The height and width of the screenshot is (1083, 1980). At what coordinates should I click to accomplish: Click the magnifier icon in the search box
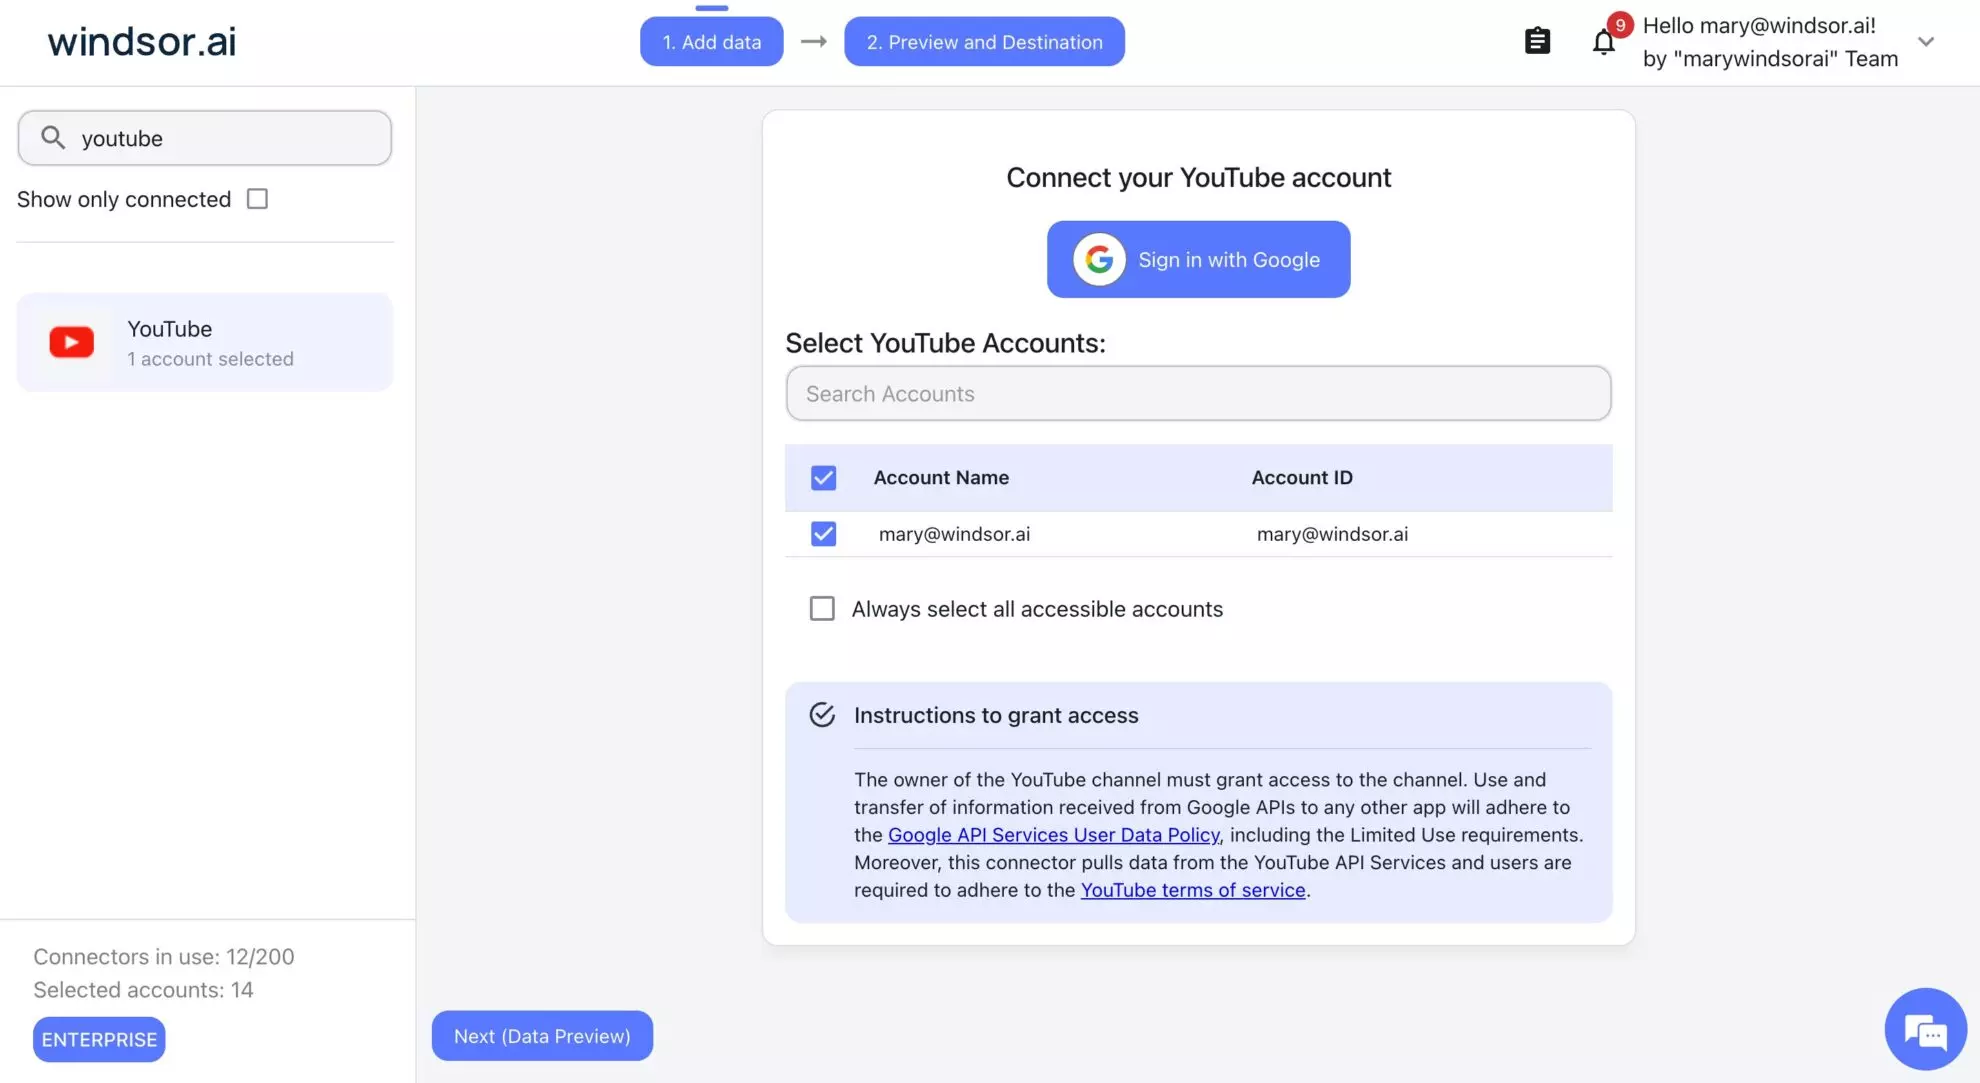click(53, 138)
